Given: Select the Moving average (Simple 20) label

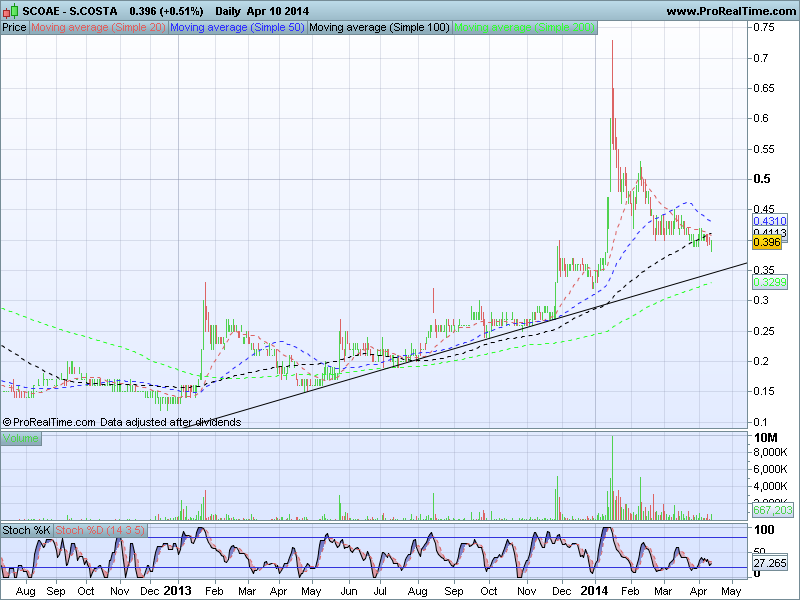Looking at the screenshot, I should click(x=98, y=28).
